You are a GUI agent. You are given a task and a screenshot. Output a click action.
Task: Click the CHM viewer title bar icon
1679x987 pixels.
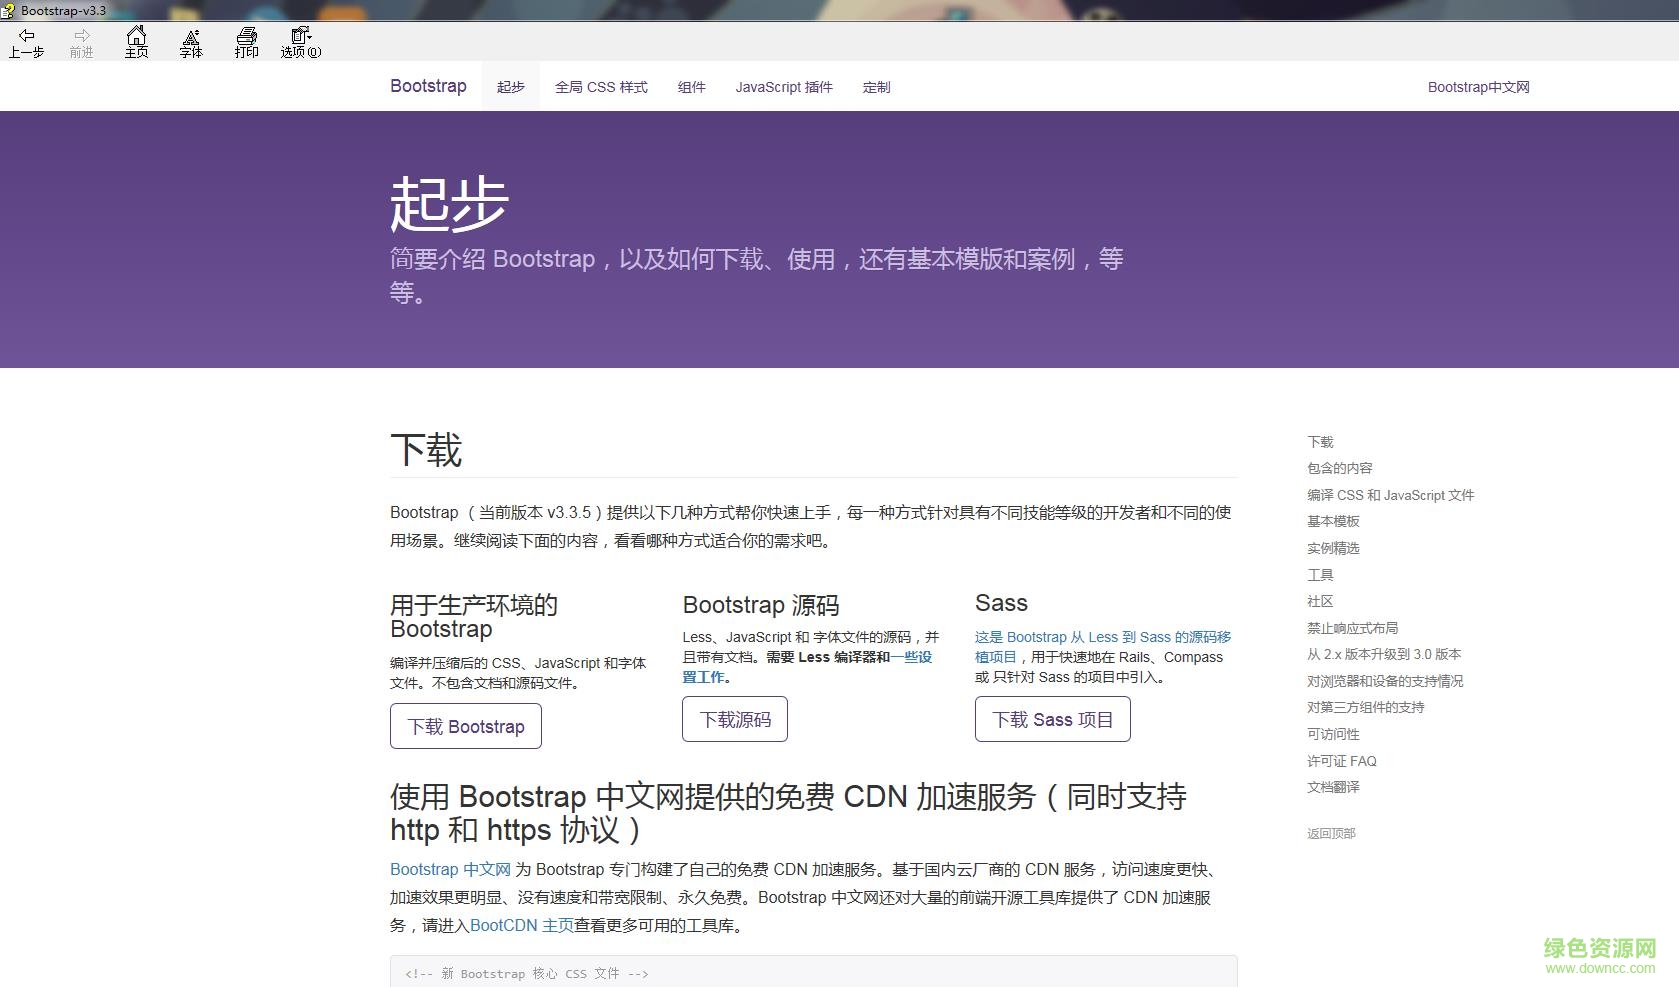8,10
